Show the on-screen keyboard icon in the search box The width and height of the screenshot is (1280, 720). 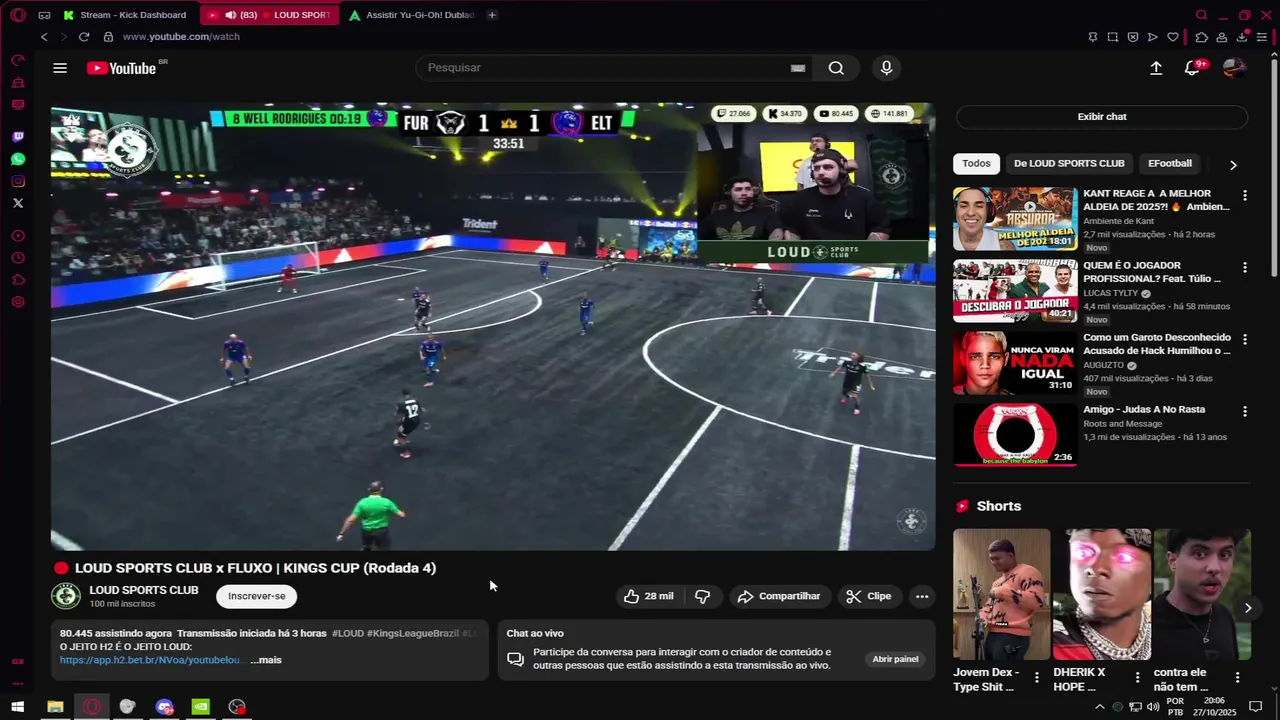[x=798, y=68]
